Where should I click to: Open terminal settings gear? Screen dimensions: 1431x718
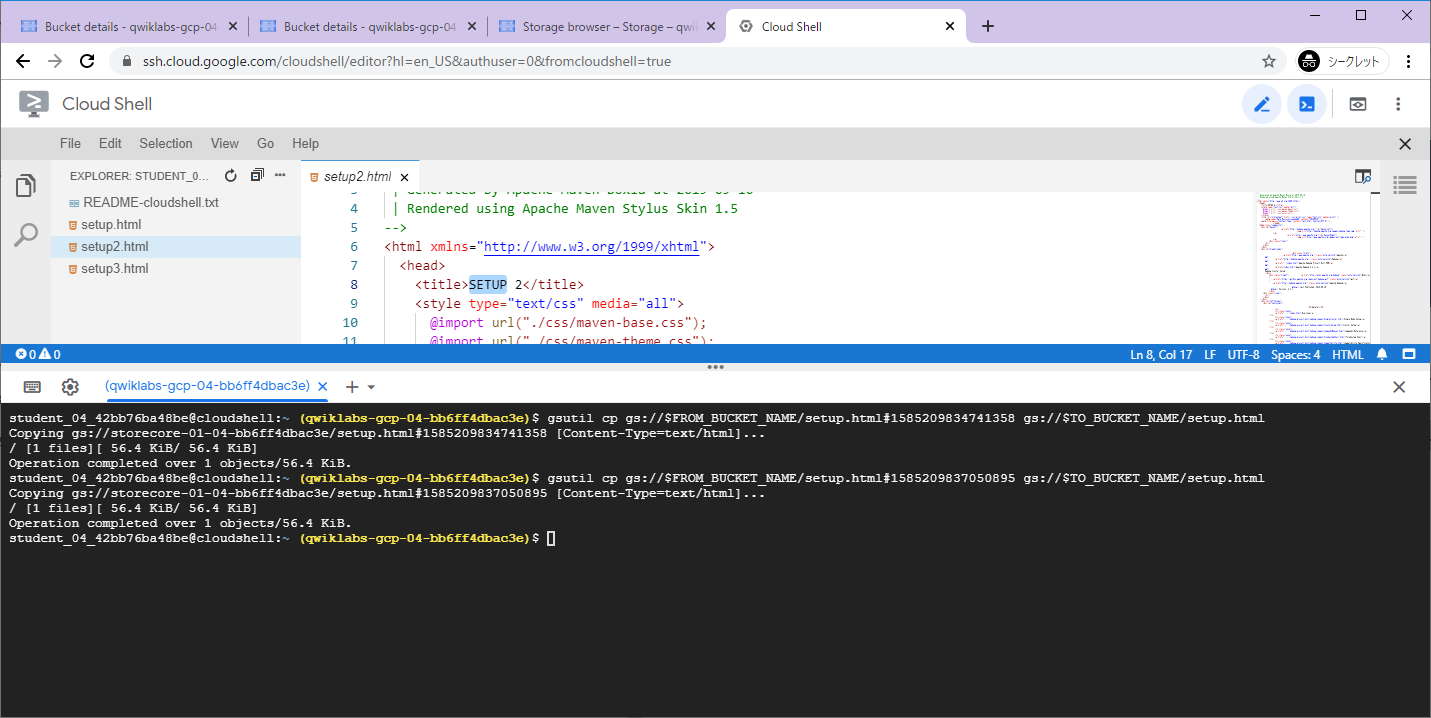(x=70, y=387)
